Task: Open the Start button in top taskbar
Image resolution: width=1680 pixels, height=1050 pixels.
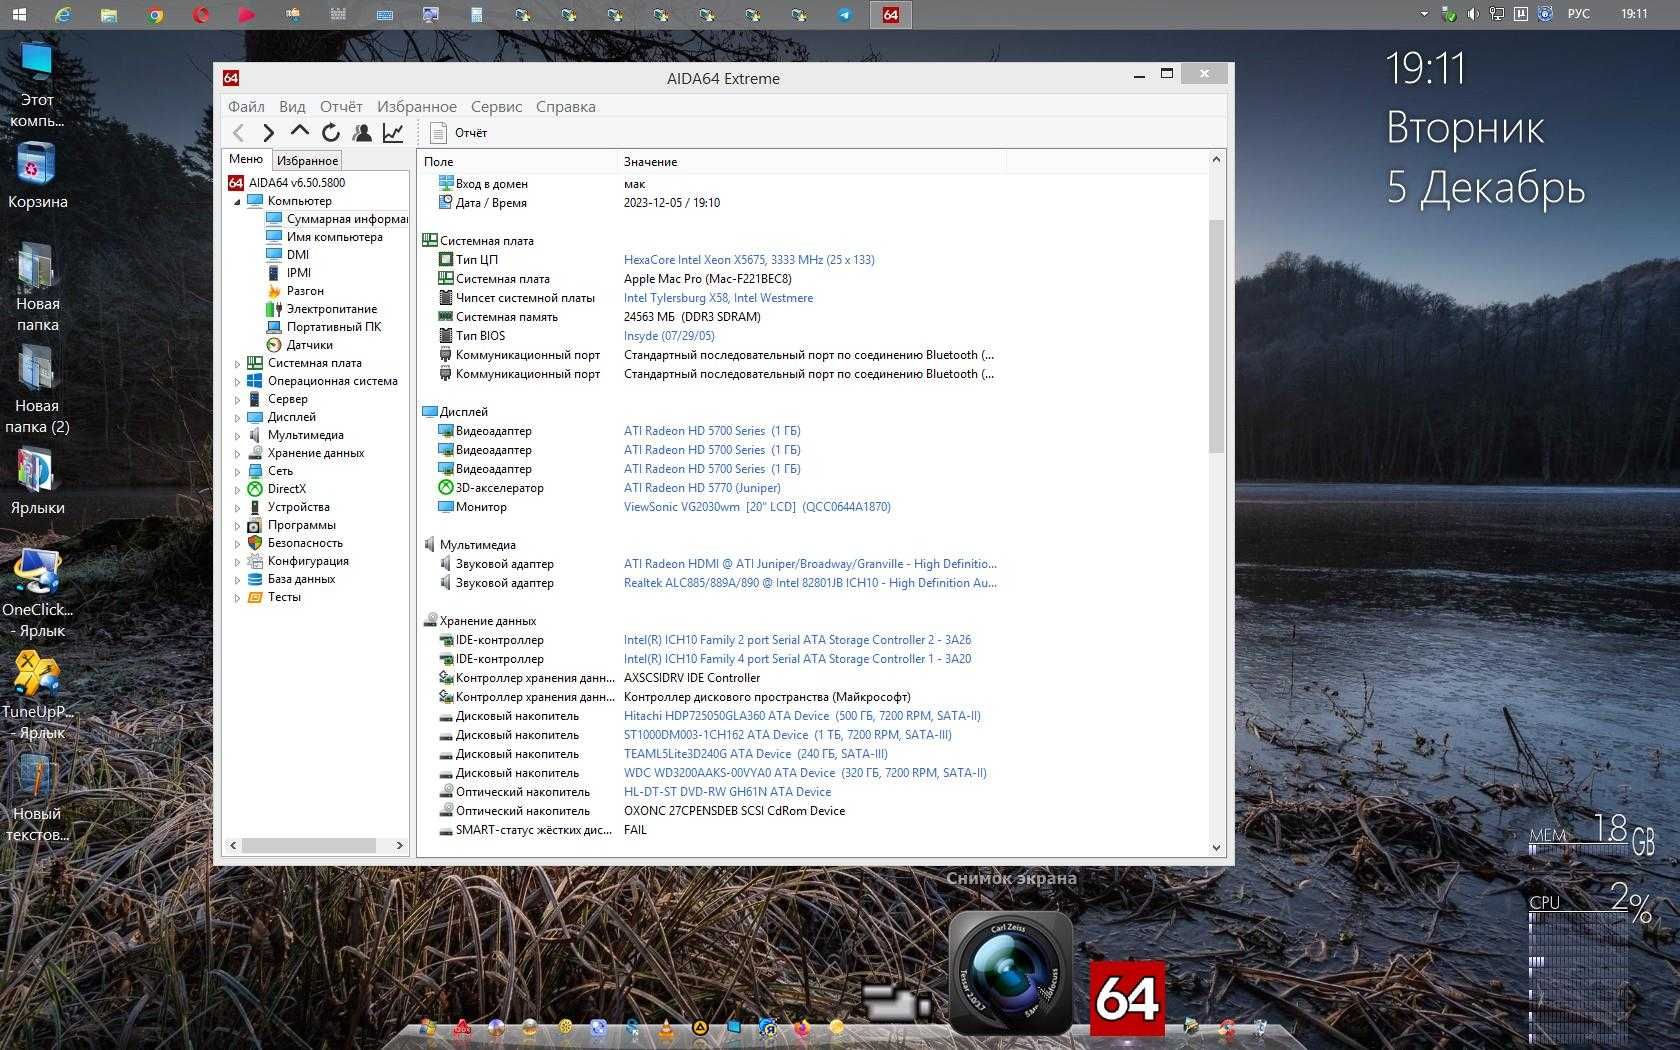Action: coord(18,14)
